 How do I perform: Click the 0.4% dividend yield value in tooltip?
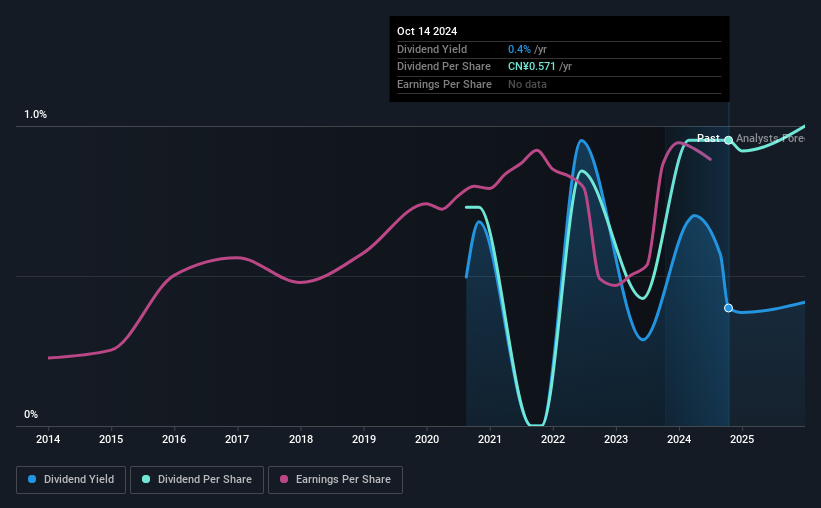pyautogui.click(x=519, y=49)
